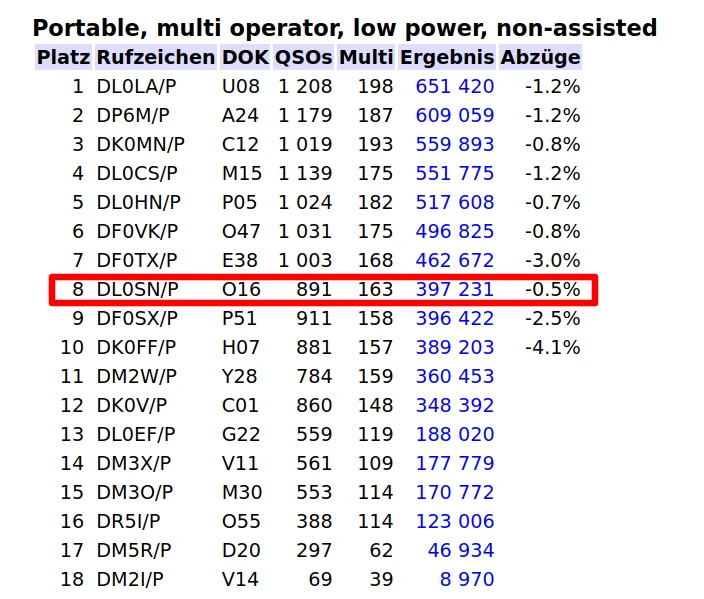Click the 188 020 result link
The image size is (704, 599).
[x=454, y=435]
